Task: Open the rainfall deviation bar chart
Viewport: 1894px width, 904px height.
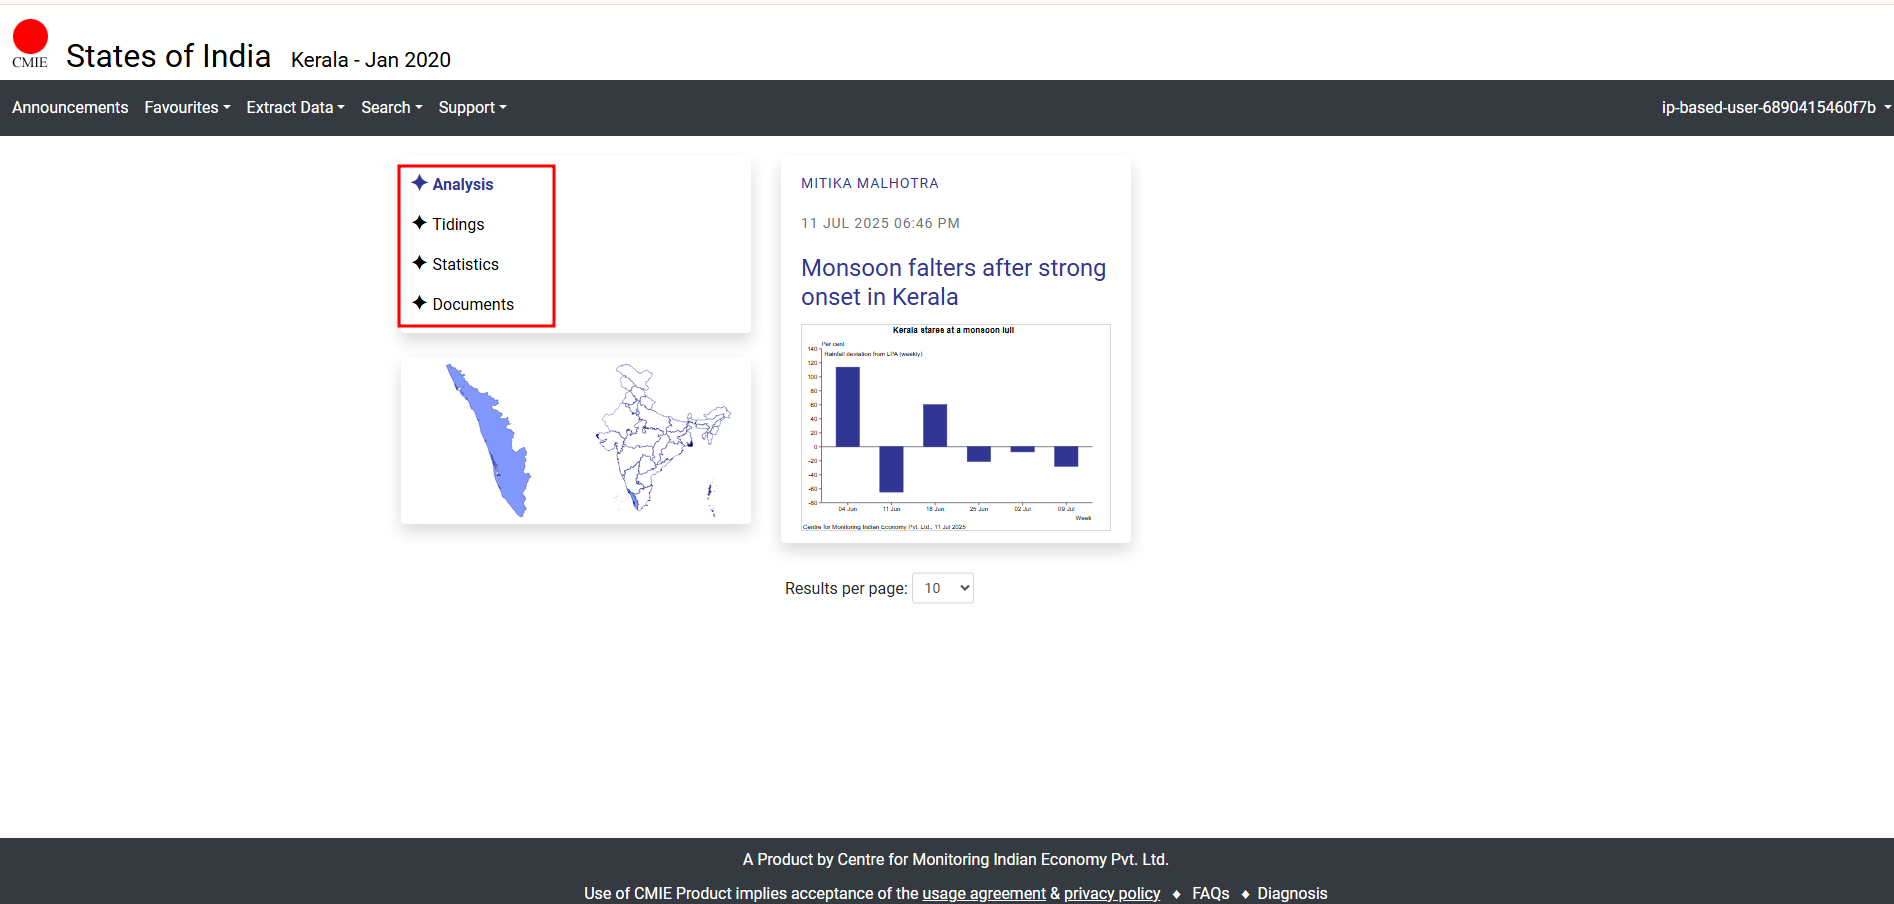Action: [x=955, y=427]
